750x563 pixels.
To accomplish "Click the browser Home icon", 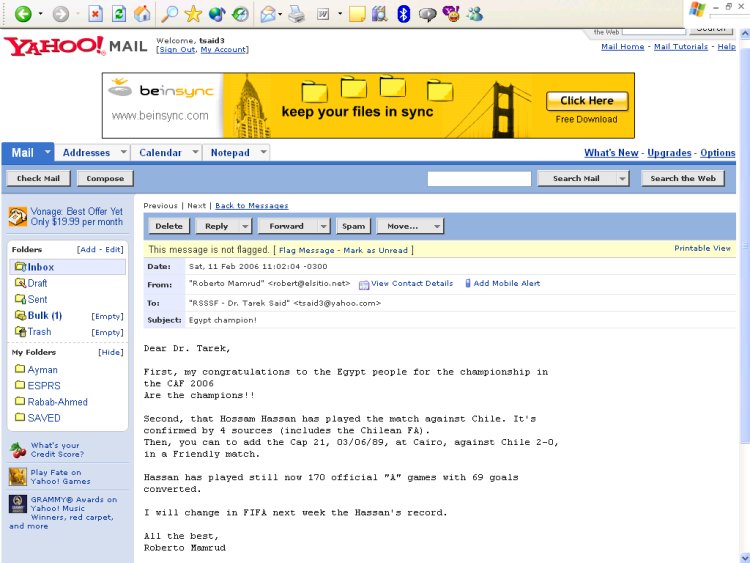I will coord(142,14).
